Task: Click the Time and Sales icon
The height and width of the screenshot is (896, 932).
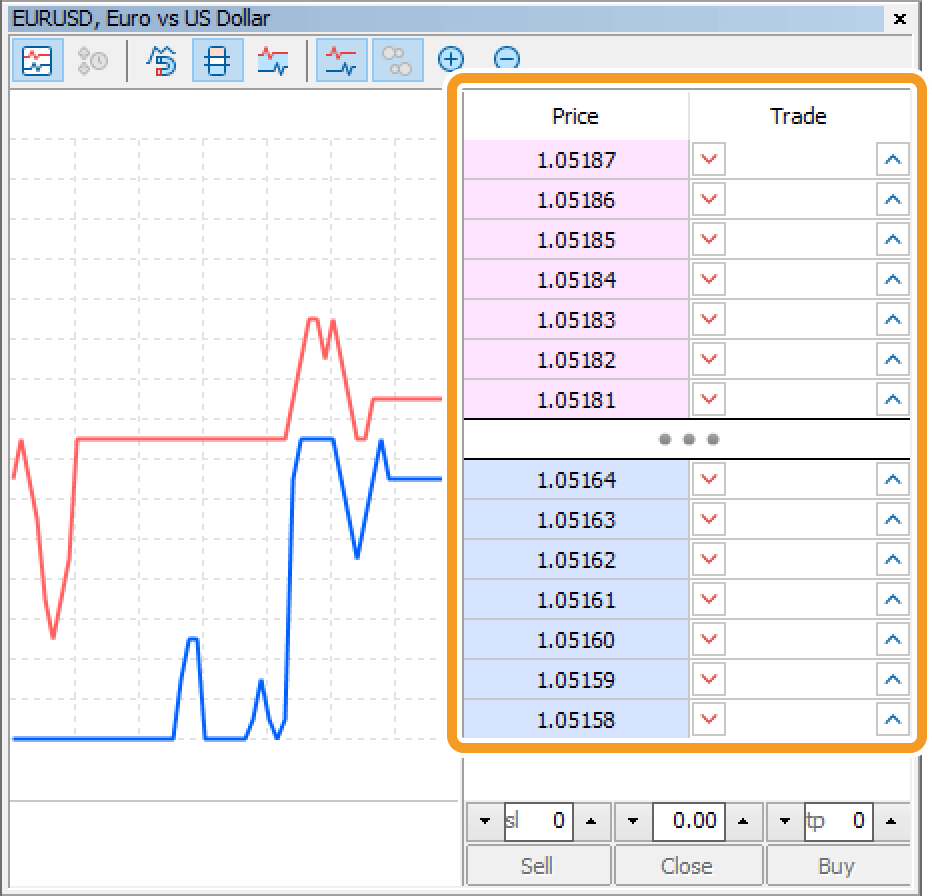Action: (93, 61)
